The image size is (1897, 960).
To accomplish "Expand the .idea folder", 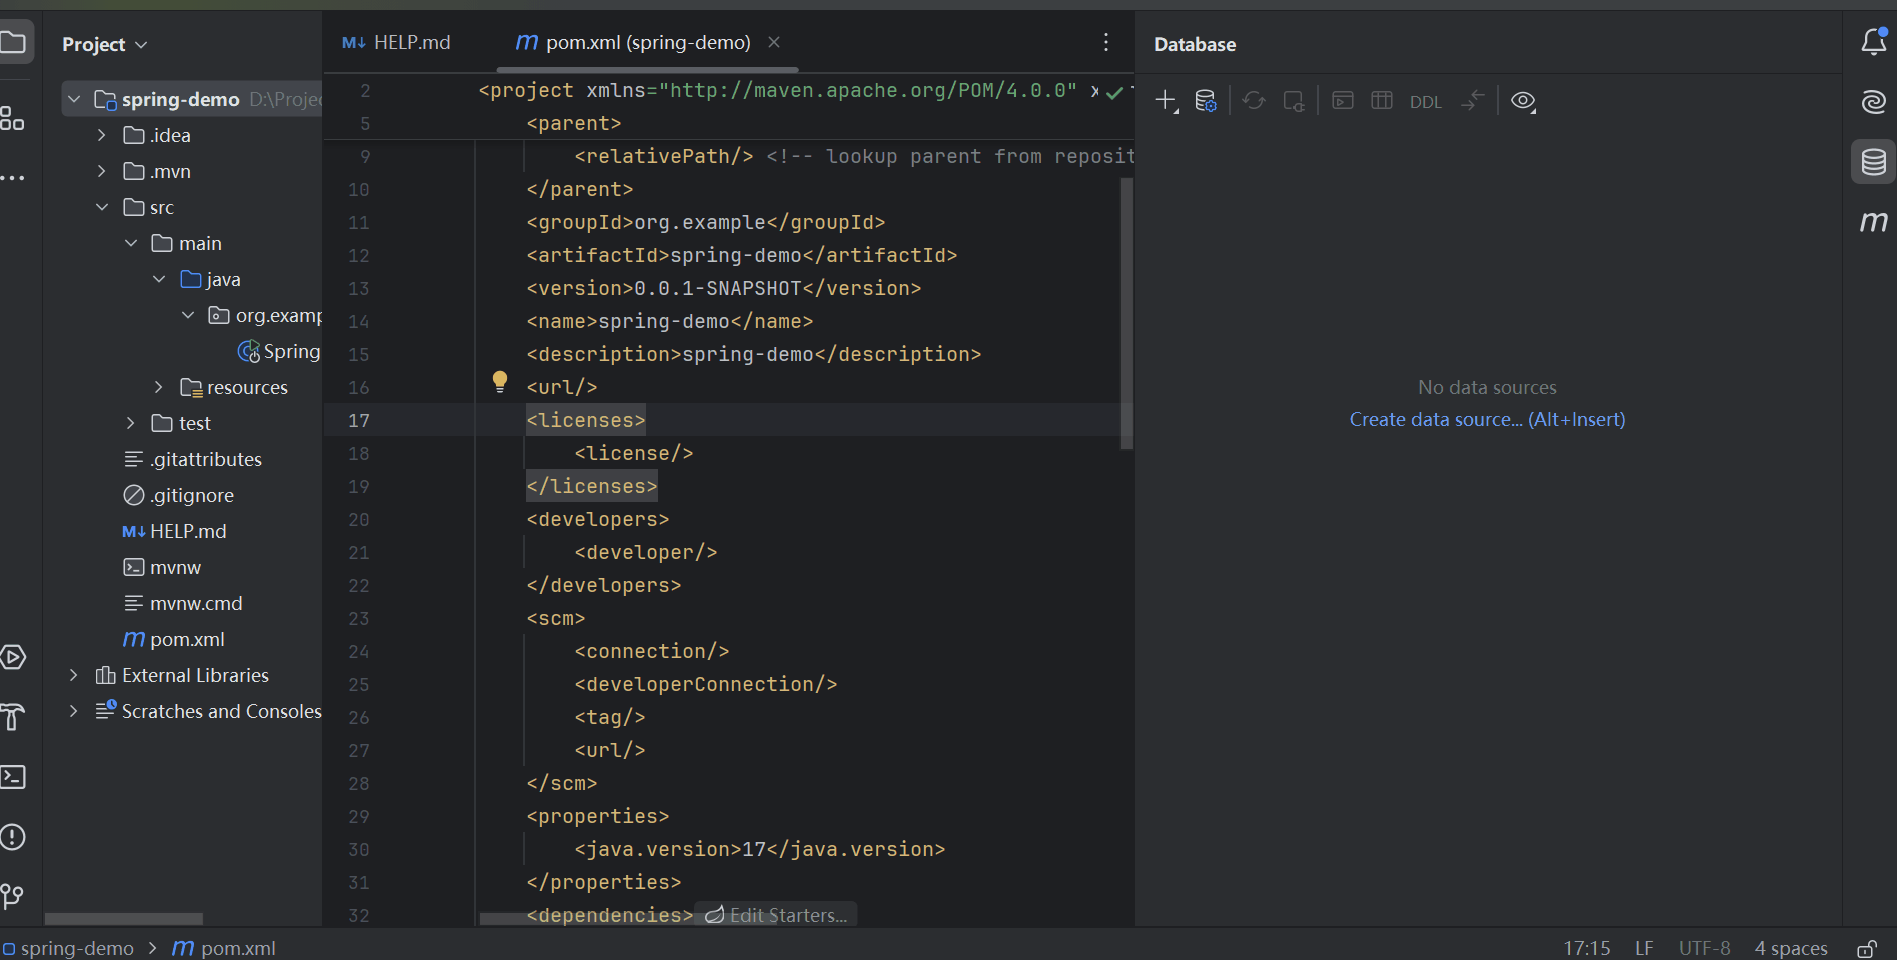I will [101, 135].
